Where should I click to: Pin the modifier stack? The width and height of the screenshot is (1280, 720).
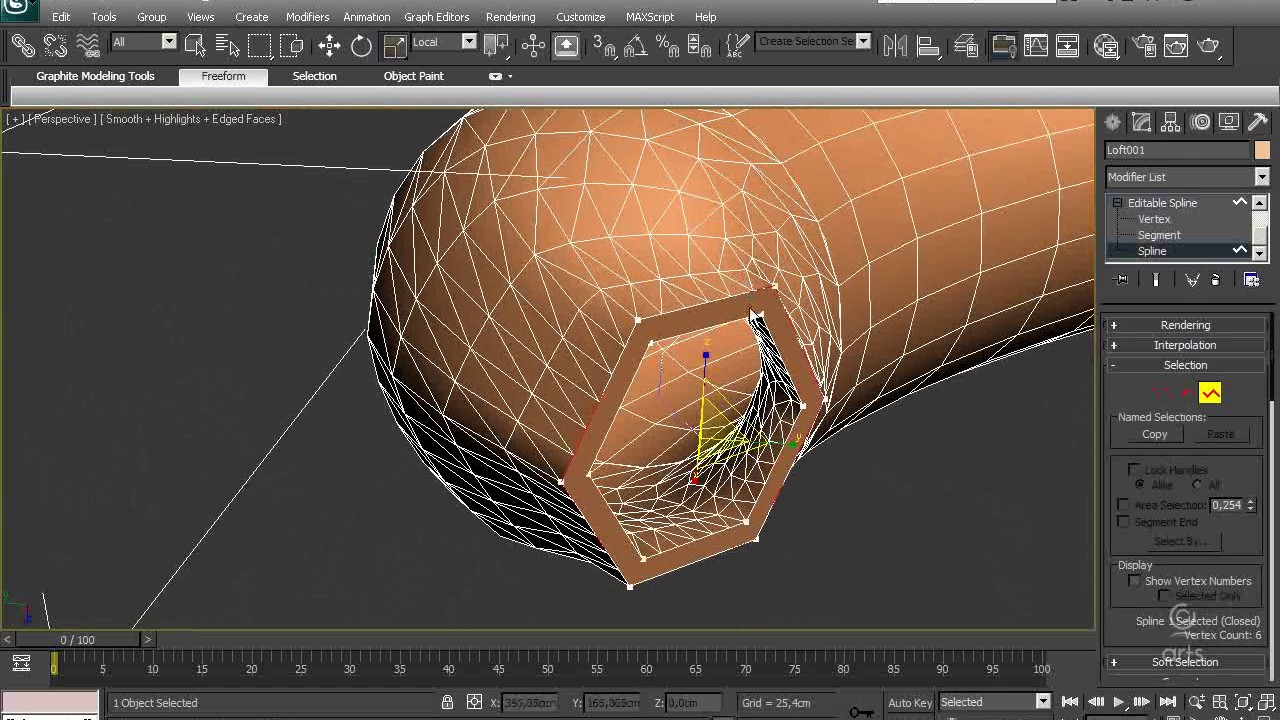coord(1121,280)
